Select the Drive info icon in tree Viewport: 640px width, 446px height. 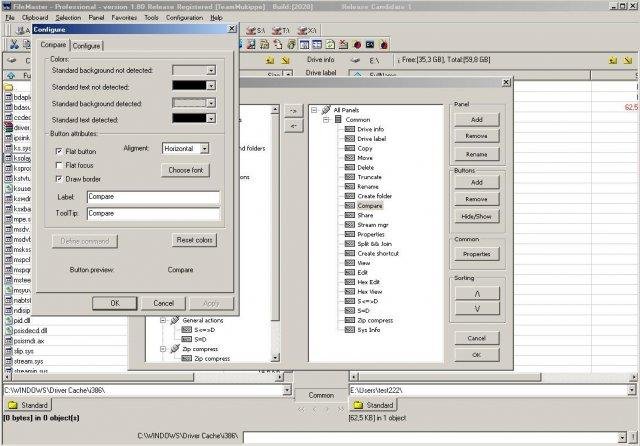pos(351,129)
